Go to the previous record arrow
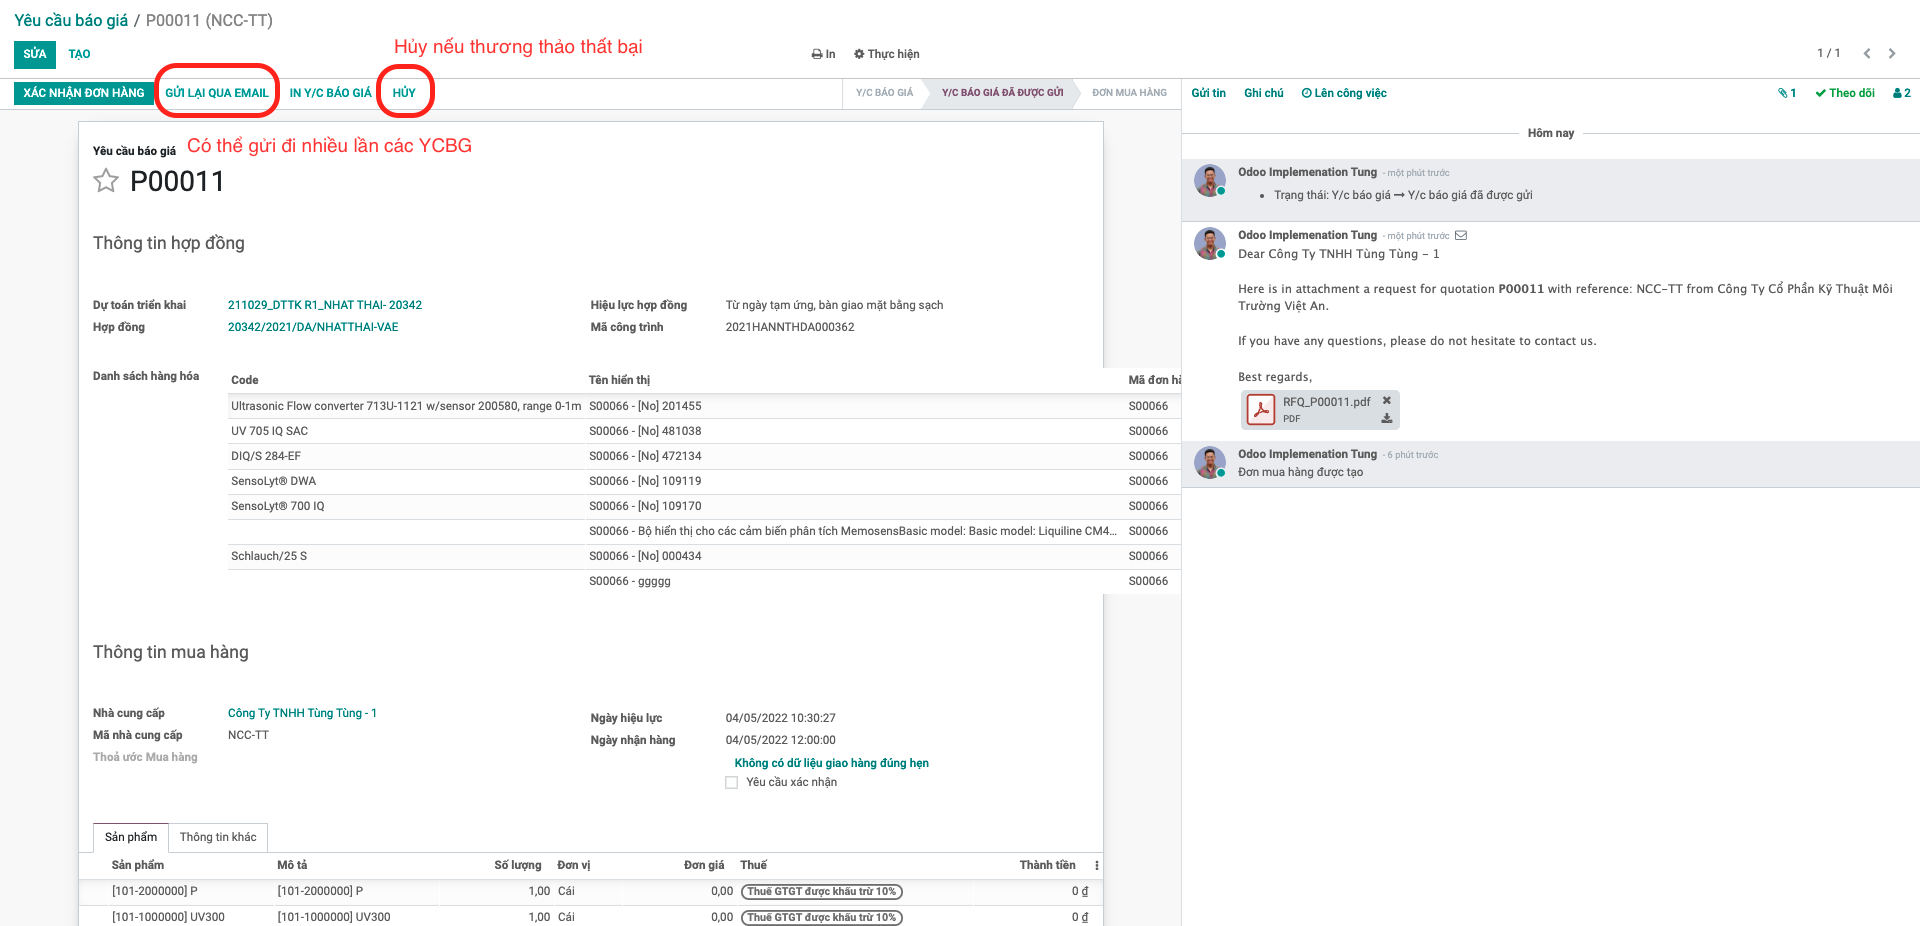This screenshot has height=926, width=1920. click(1866, 54)
